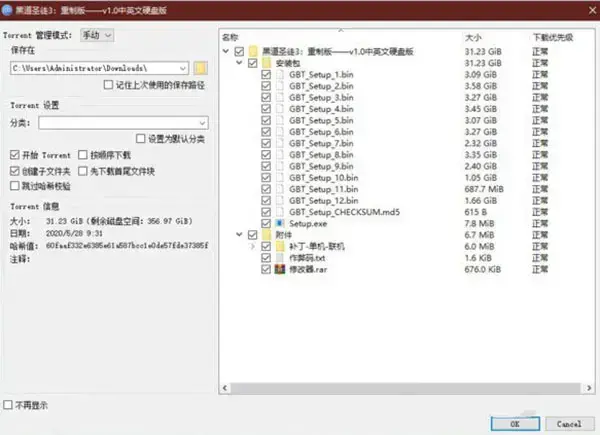Uncheck GBT_Setup_3.bin file checkbox
Image resolution: width=600 pixels, height=435 pixels.
tap(266, 97)
